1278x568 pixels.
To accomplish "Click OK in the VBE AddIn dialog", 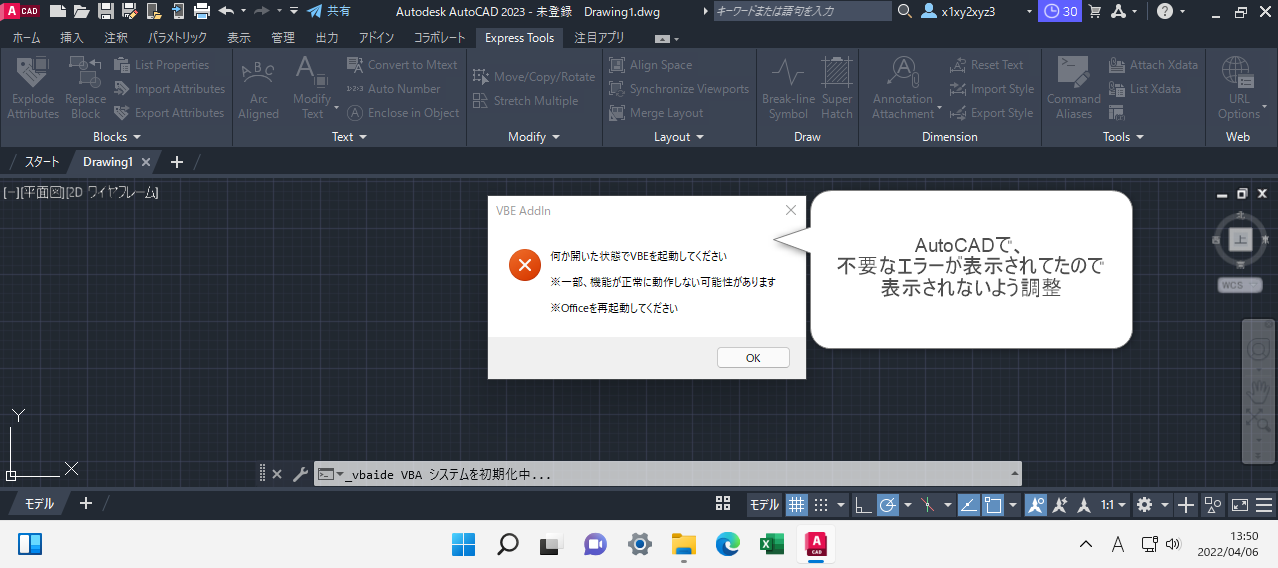I will (753, 358).
